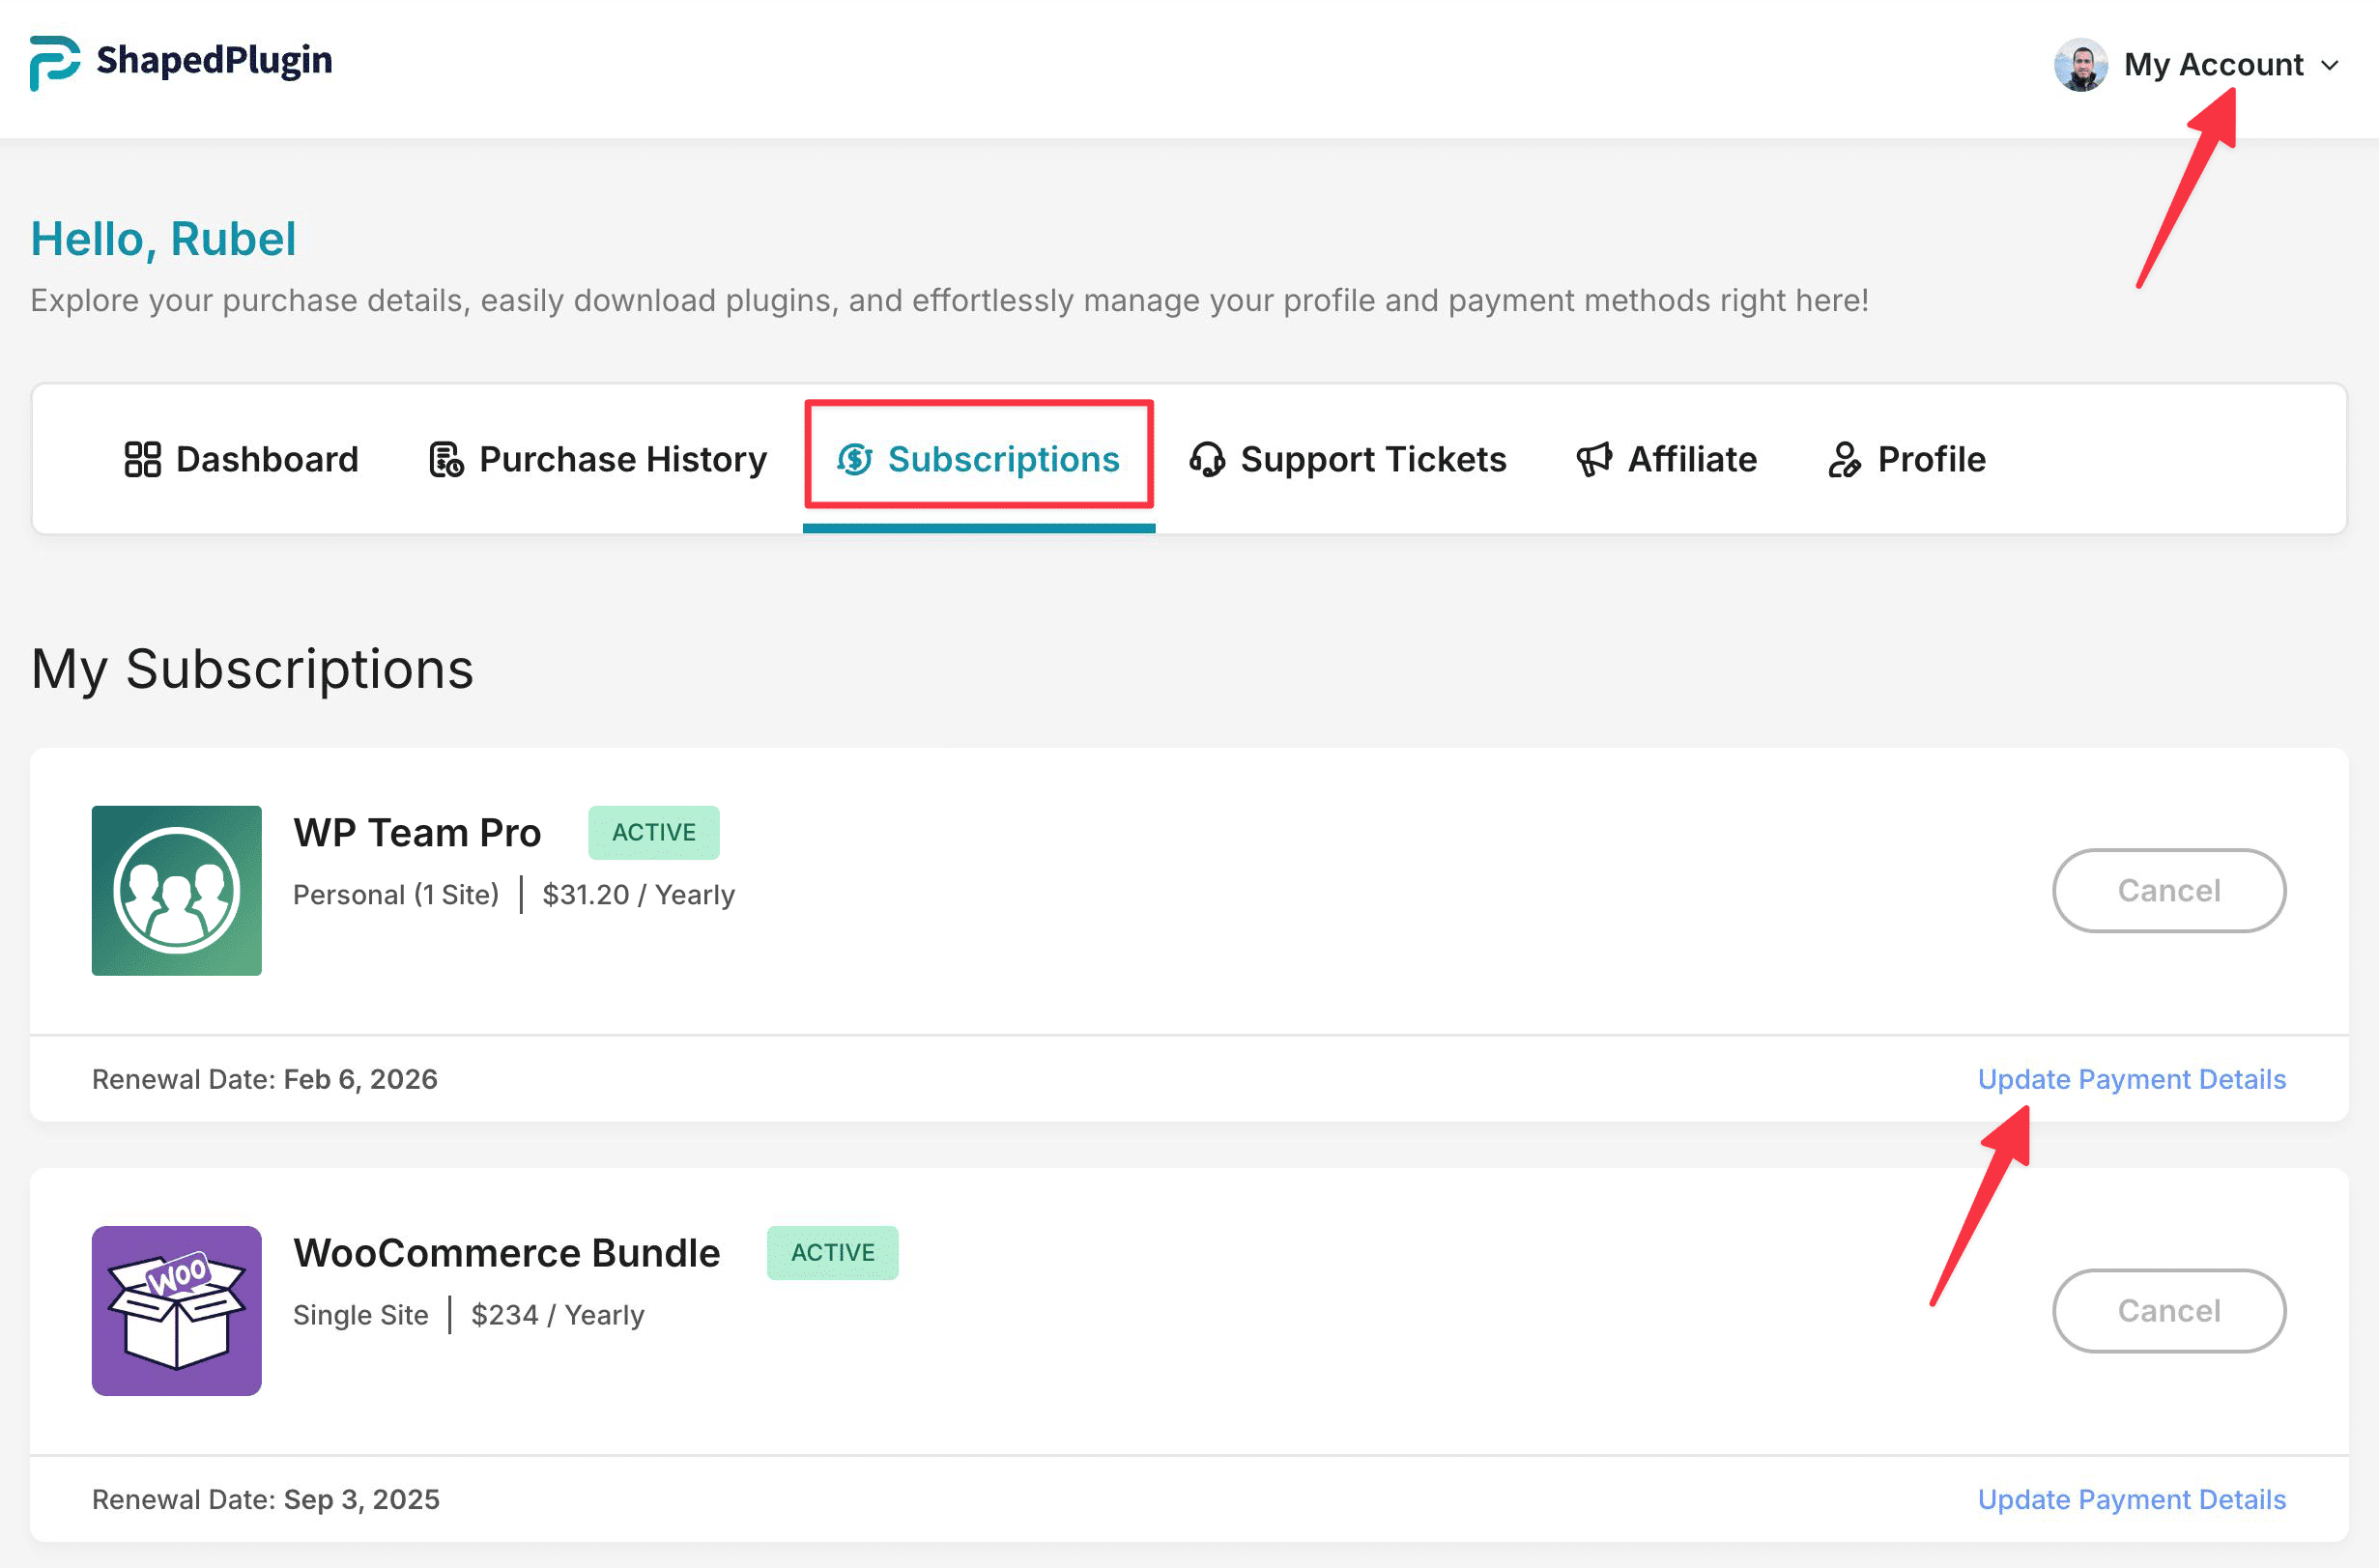Click the $234 / Yearly price text

point(558,1315)
